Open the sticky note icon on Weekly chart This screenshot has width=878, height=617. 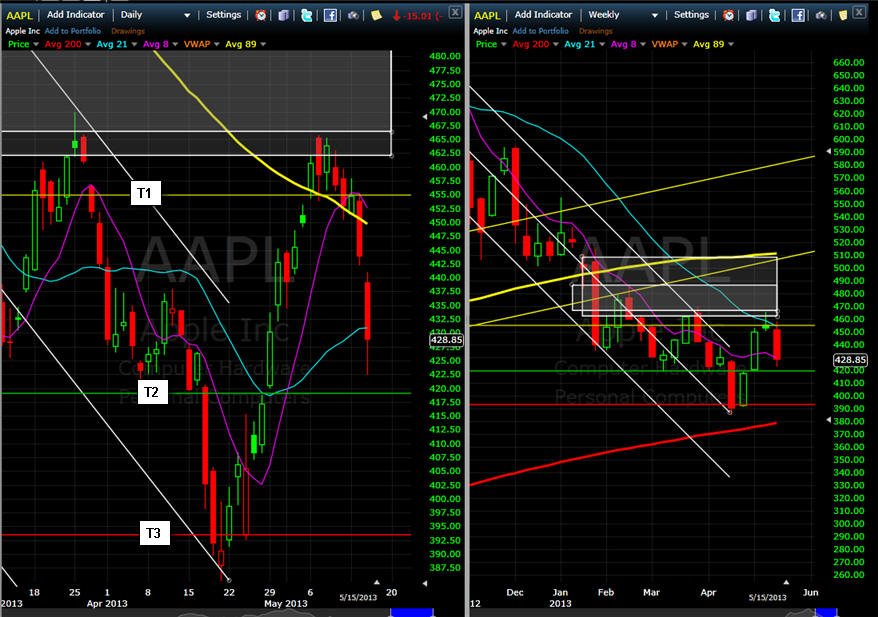843,15
